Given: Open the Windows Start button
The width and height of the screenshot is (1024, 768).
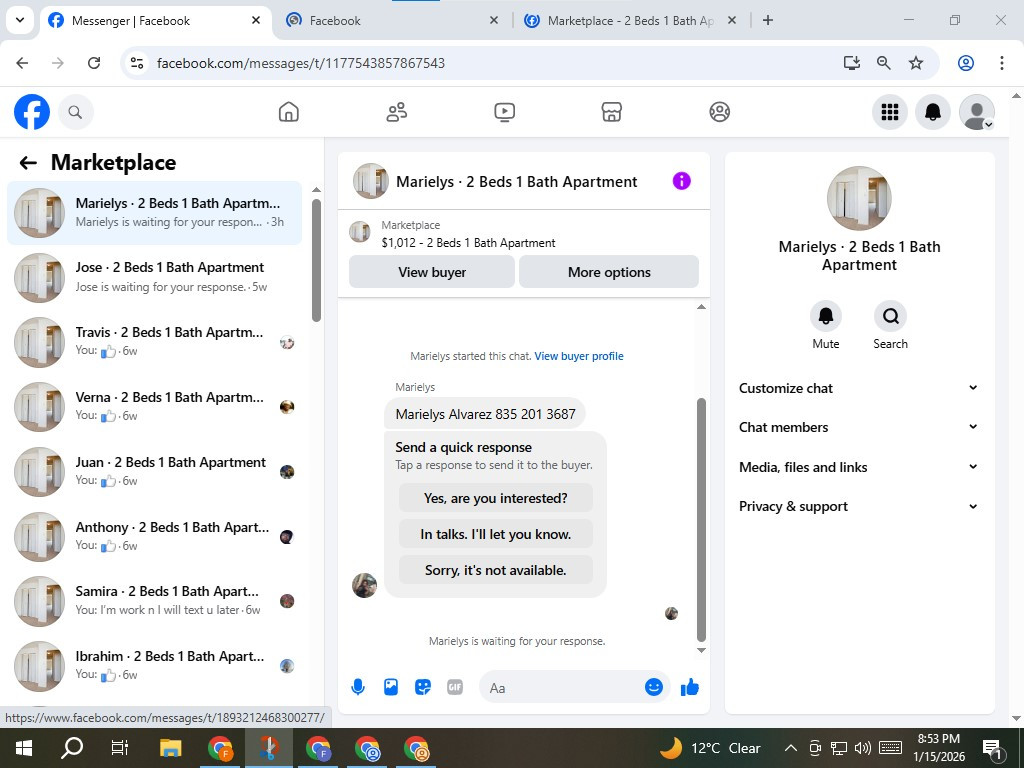Looking at the screenshot, I should 24,748.
